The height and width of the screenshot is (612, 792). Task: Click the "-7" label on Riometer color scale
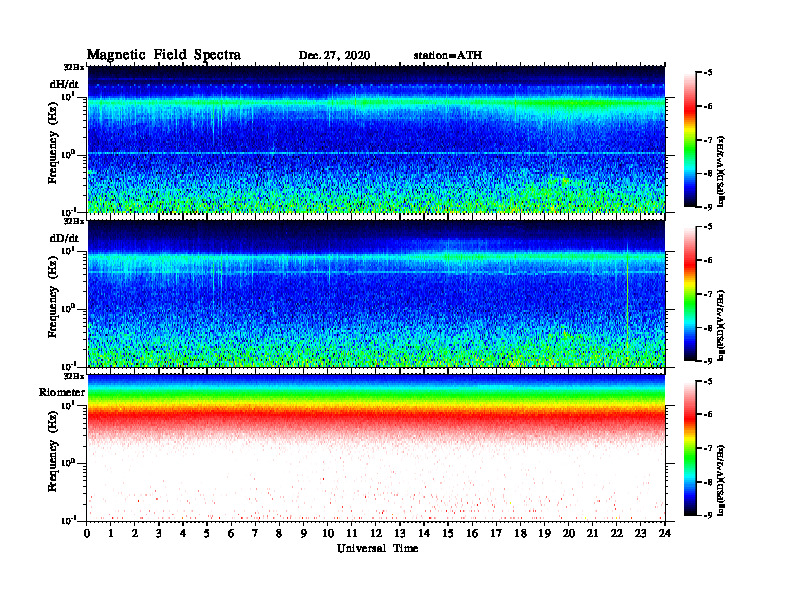tap(708, 448)
